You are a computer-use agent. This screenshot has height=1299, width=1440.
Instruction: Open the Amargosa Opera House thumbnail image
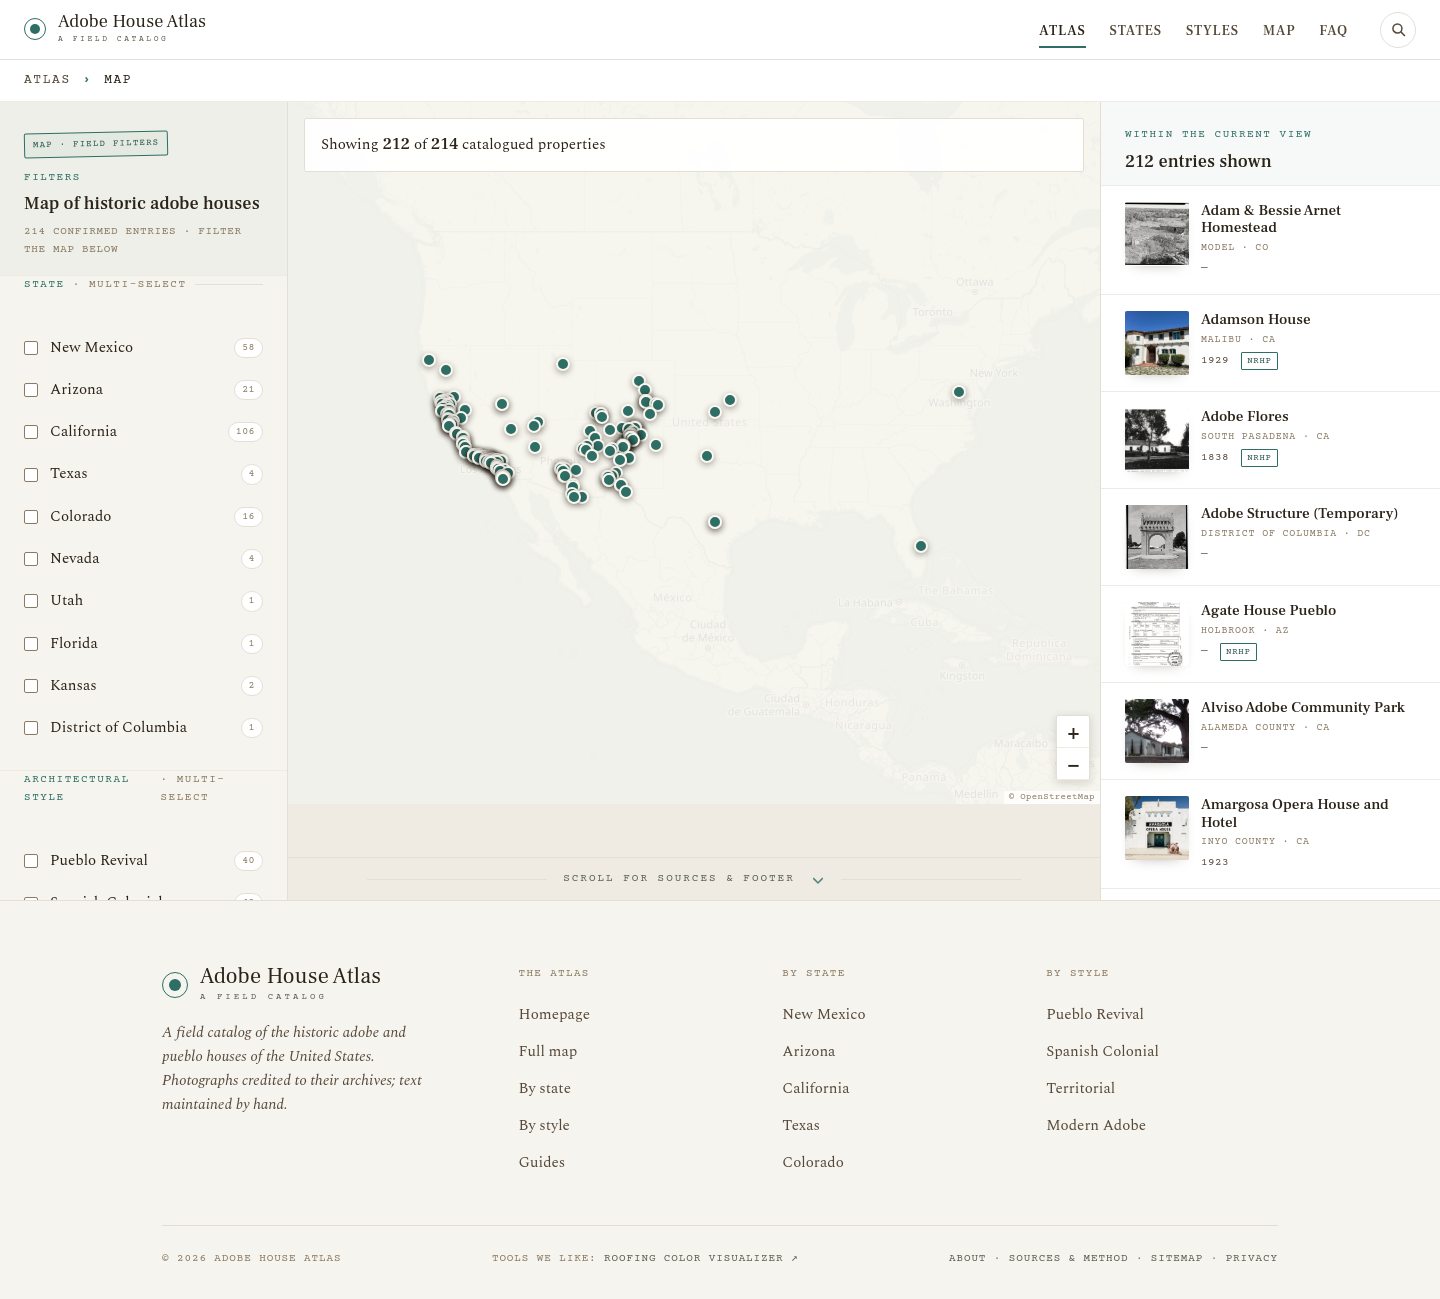tap(1157, 828)
